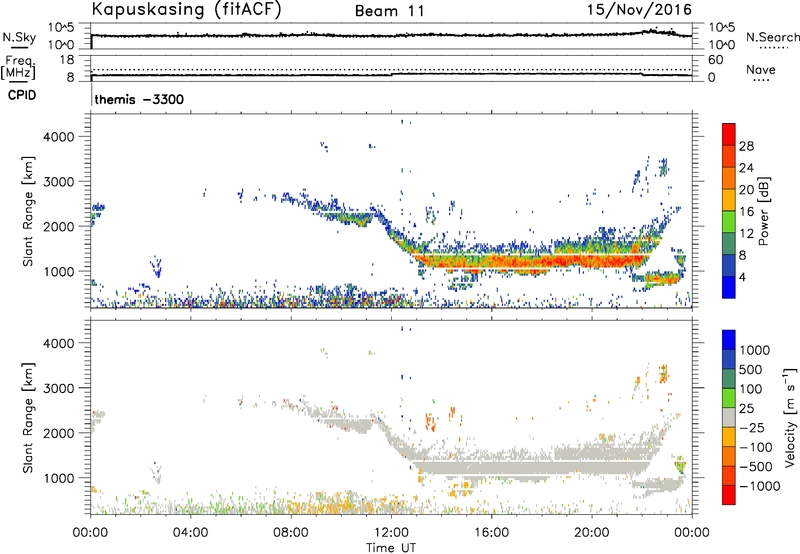Click the date '15/Nov/2016'
The image size is (800, 554).
click(639, 10)
